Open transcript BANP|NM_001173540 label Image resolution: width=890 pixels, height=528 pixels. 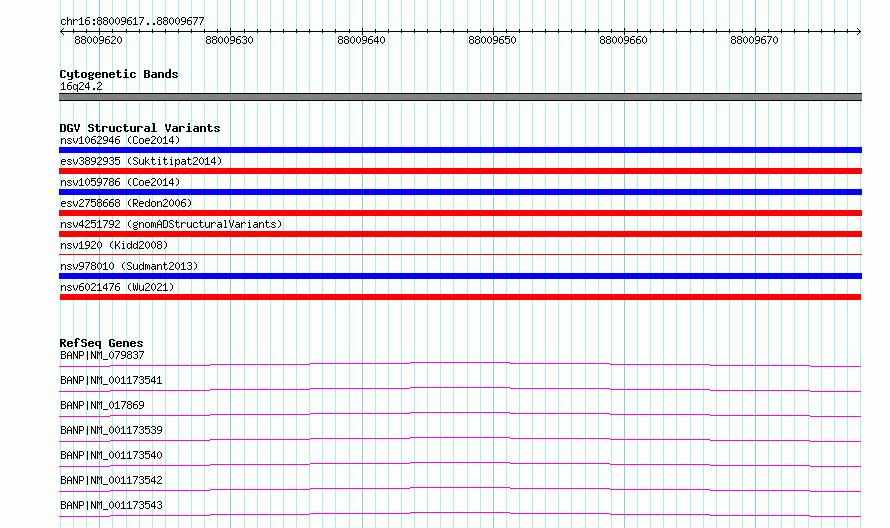point(111,455)
